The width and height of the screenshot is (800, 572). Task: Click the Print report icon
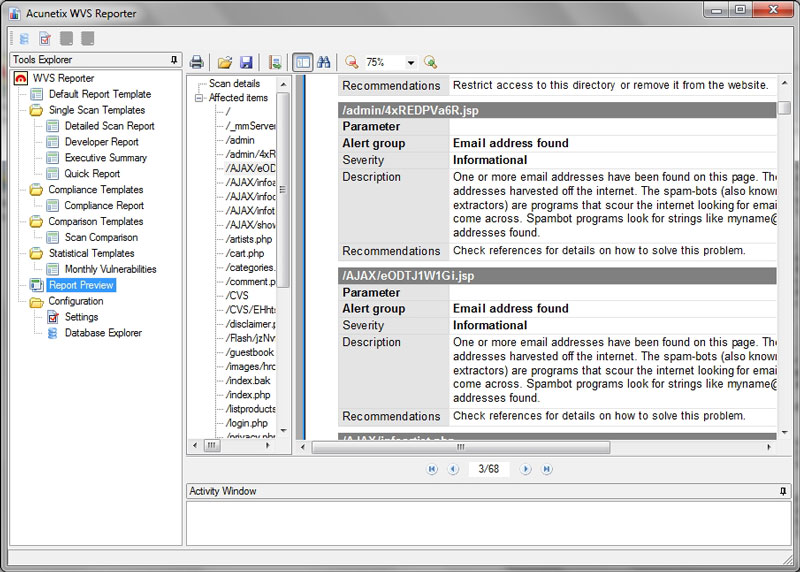(x=197, y=62)
